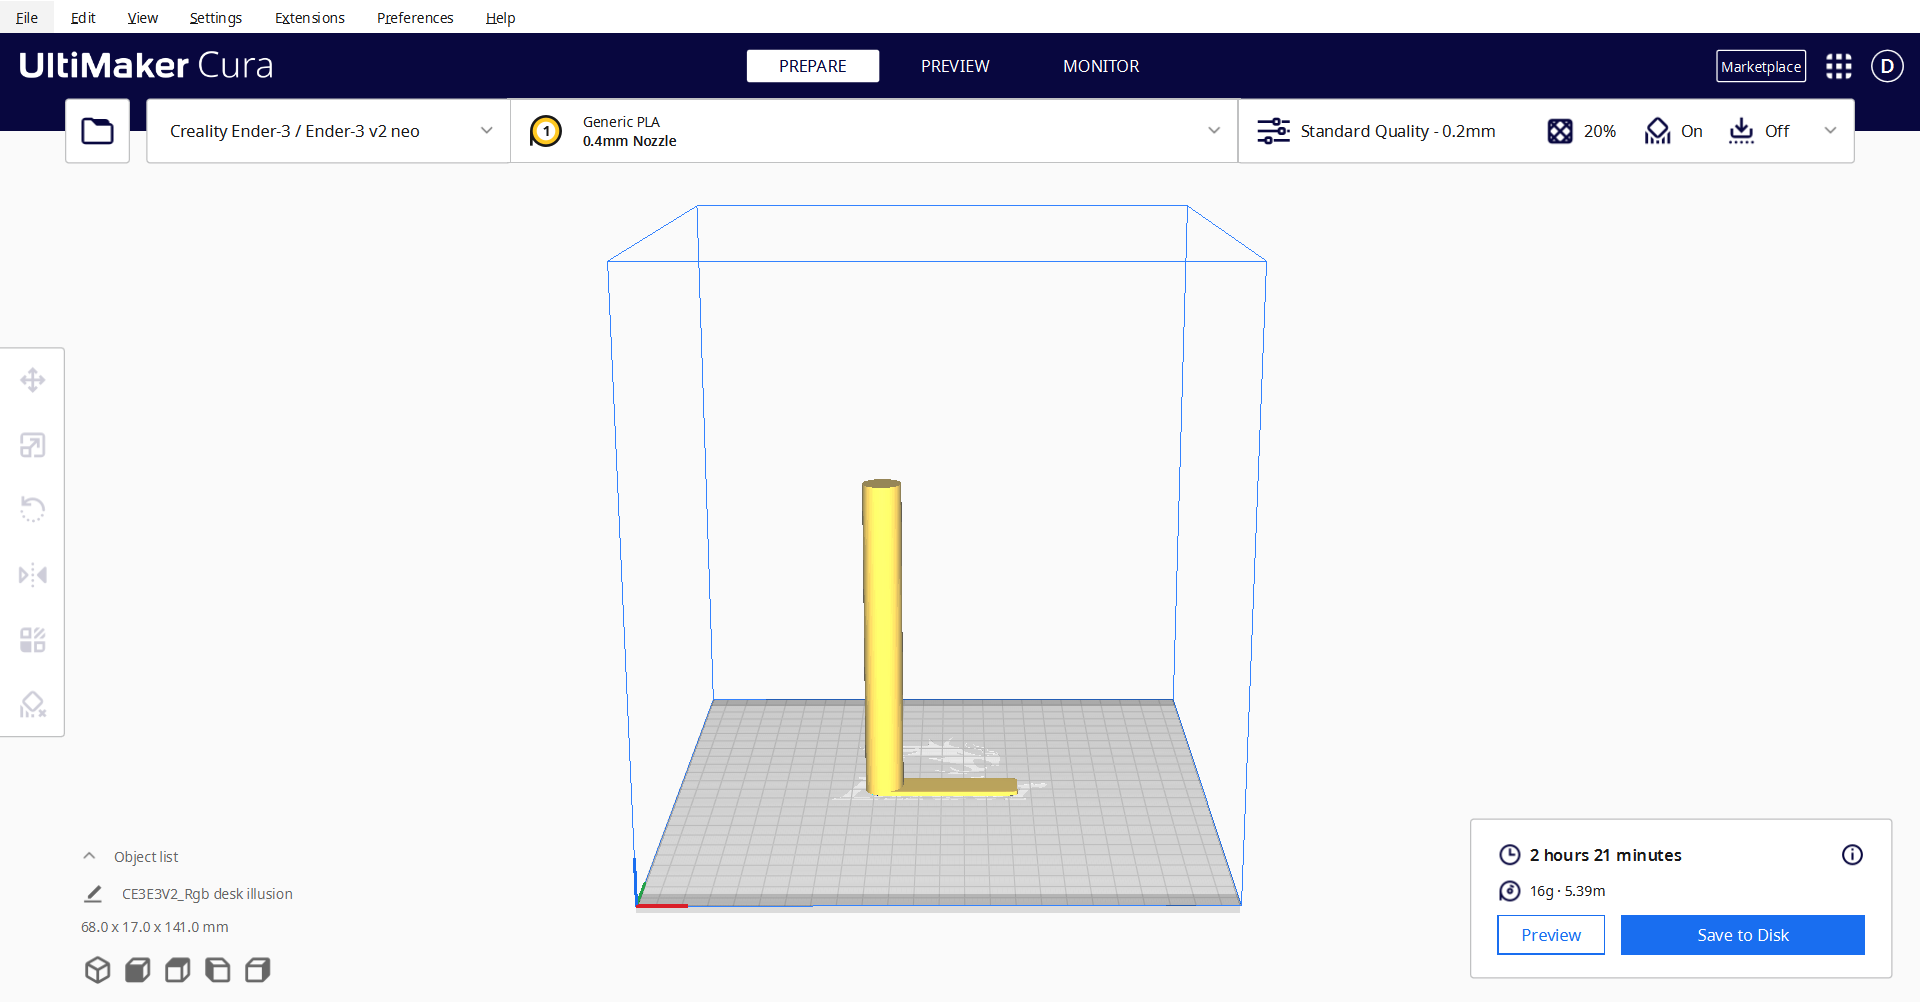The height and width of the screenshot is (1002, 1920).
Task: Collapse the Object list
Action: [89, 856]
